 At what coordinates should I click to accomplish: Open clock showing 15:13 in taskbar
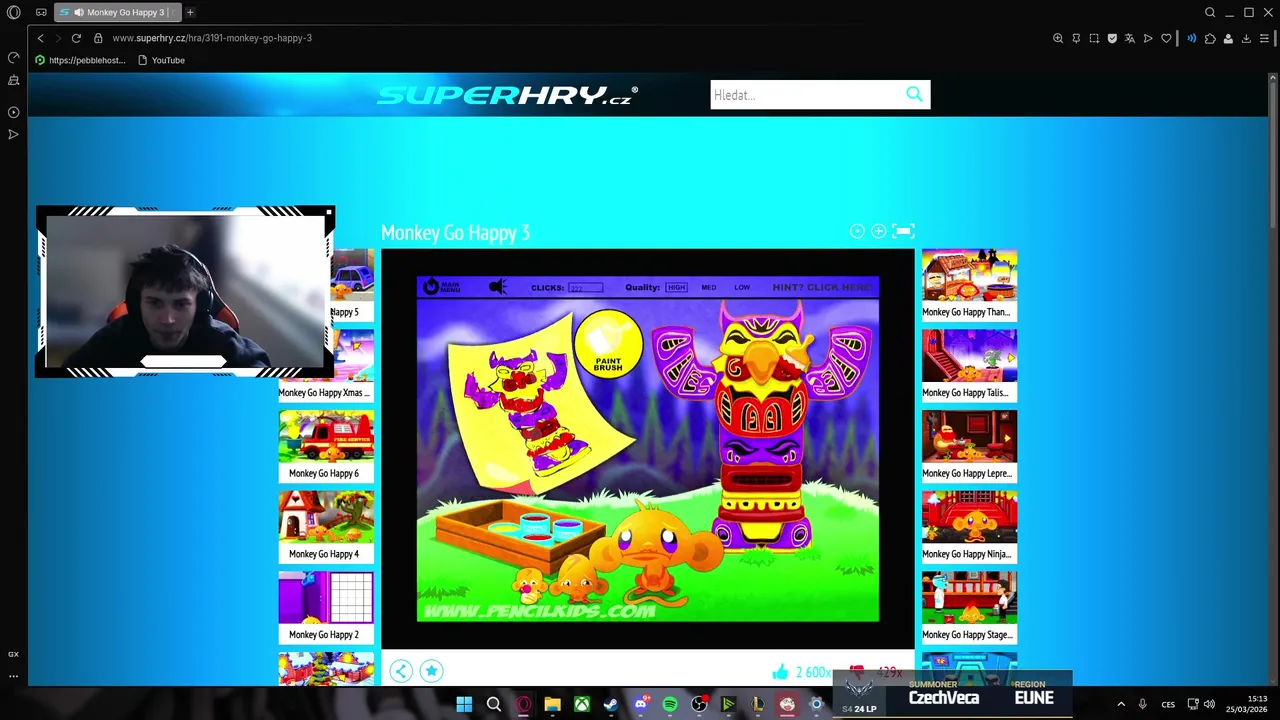pos(1248,704)
